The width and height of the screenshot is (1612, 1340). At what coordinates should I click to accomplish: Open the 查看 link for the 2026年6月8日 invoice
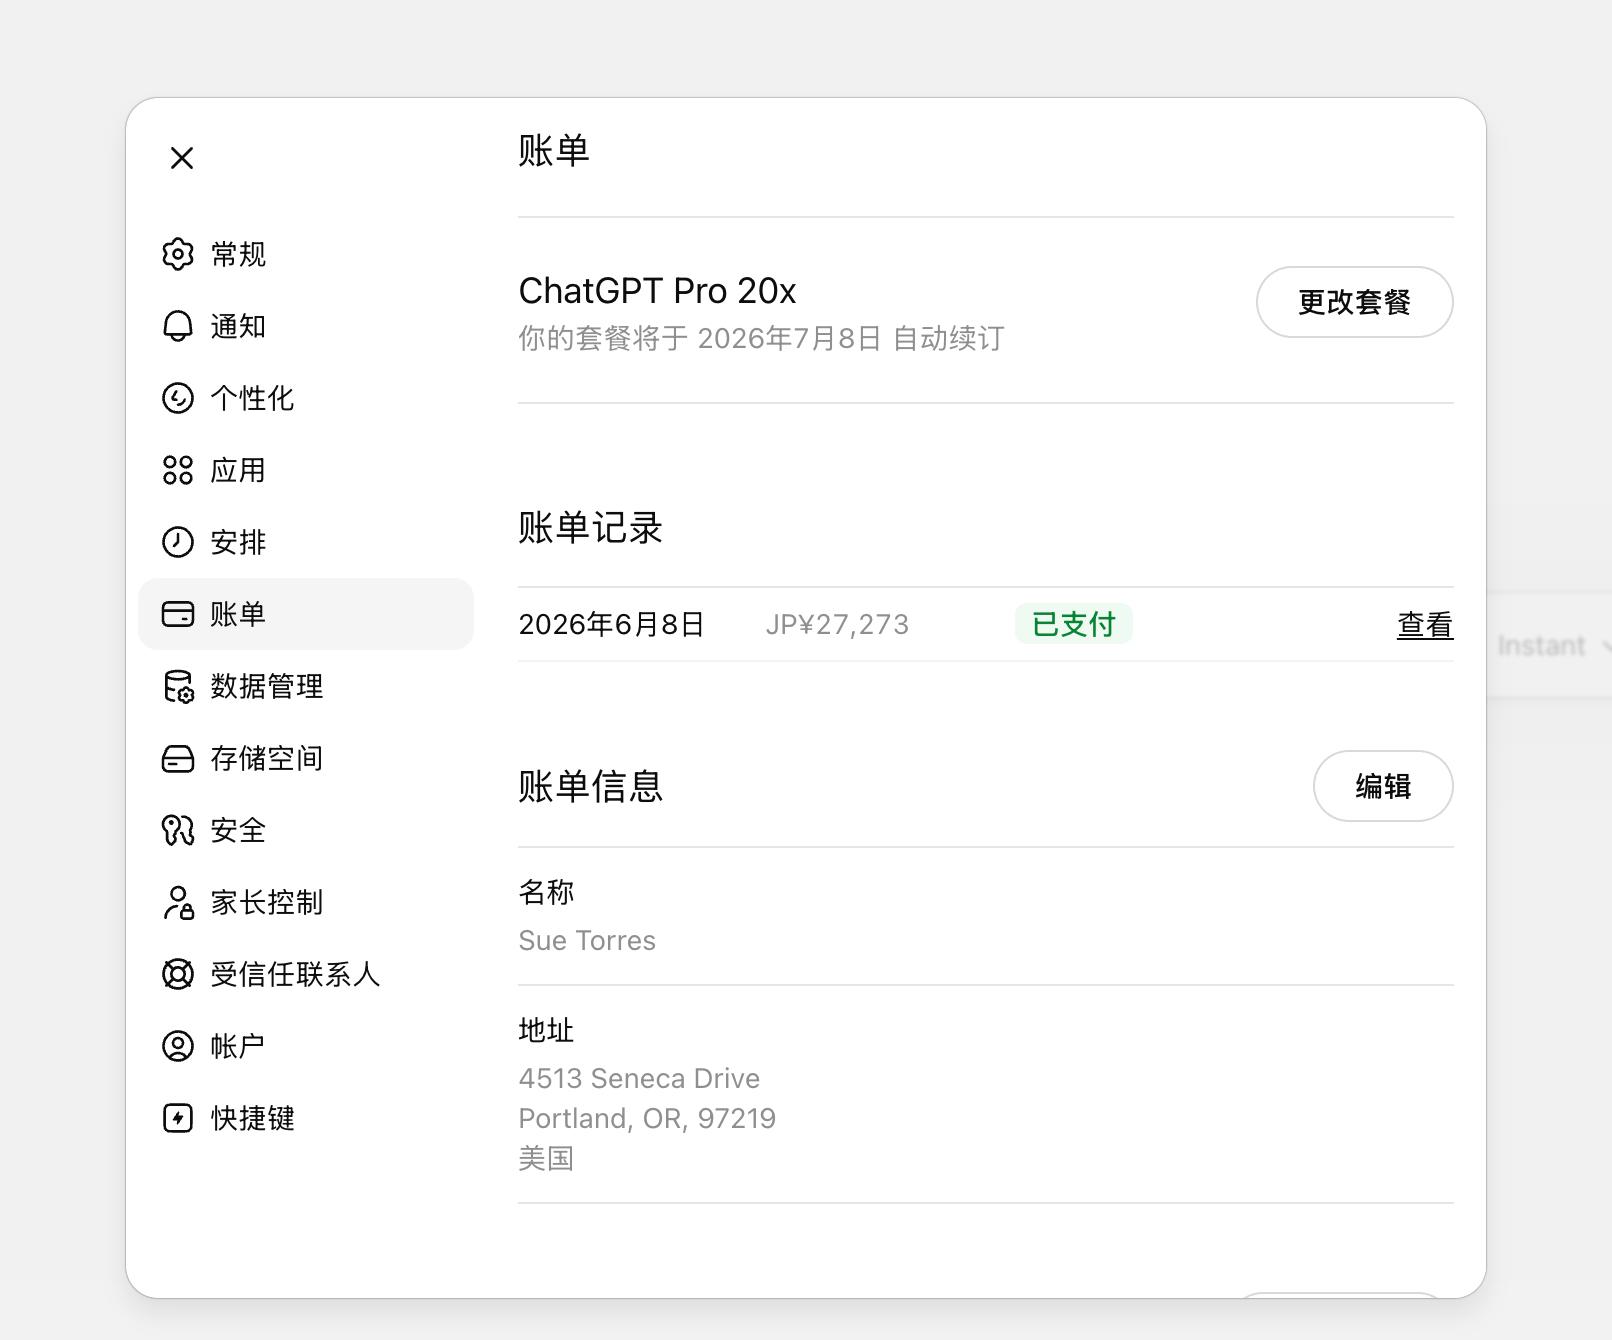pyautogui.click(x=1425, y=625)
